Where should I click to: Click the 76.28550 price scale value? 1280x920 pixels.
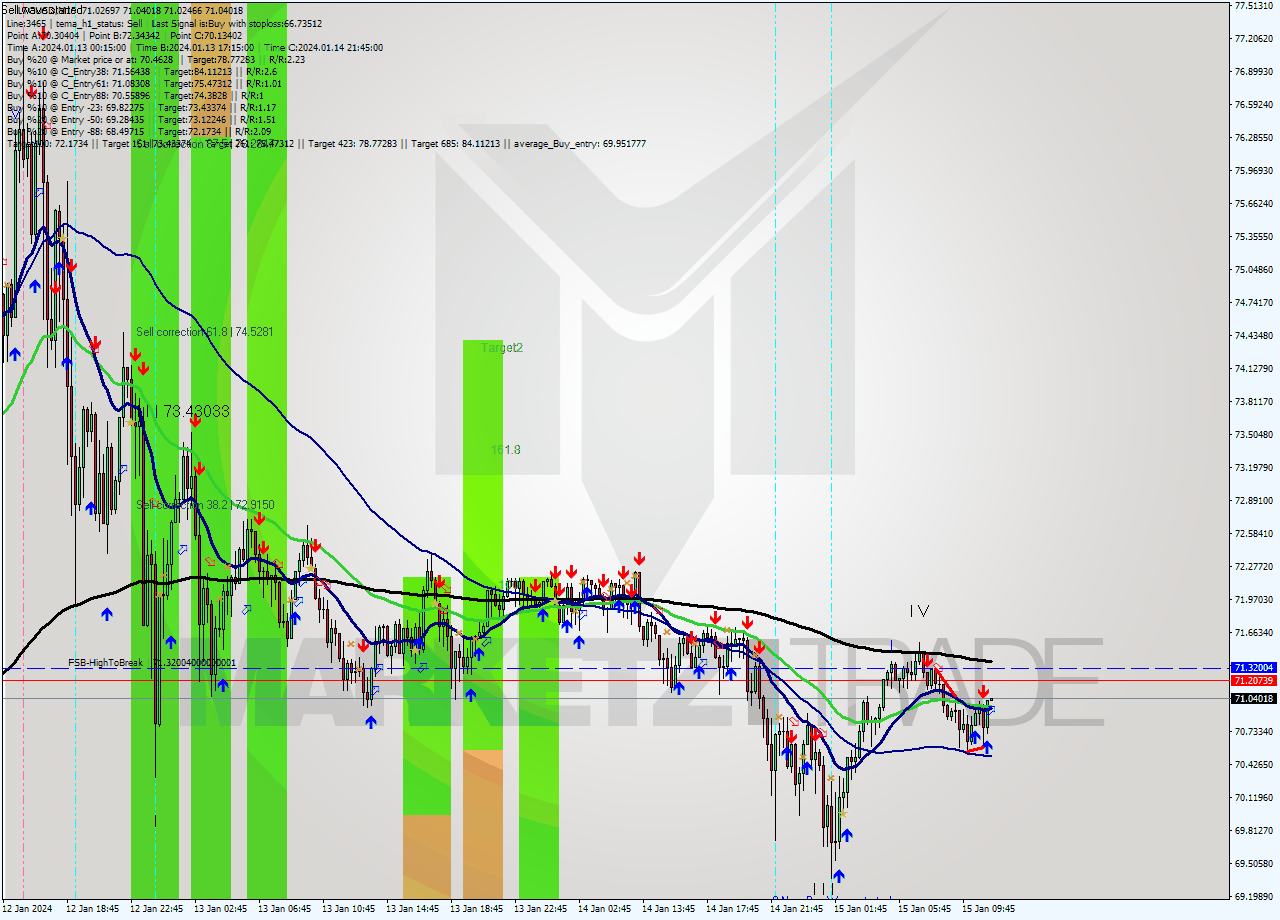(x=1253, y=137)
